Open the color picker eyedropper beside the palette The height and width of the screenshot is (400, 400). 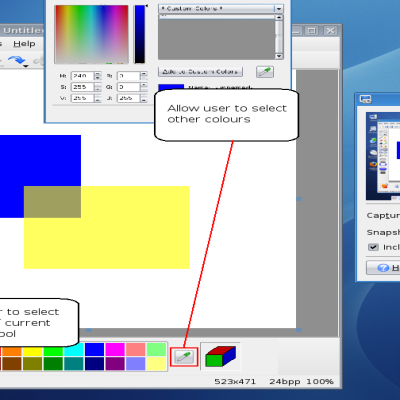pyautogui.click(x=184, y=357)
